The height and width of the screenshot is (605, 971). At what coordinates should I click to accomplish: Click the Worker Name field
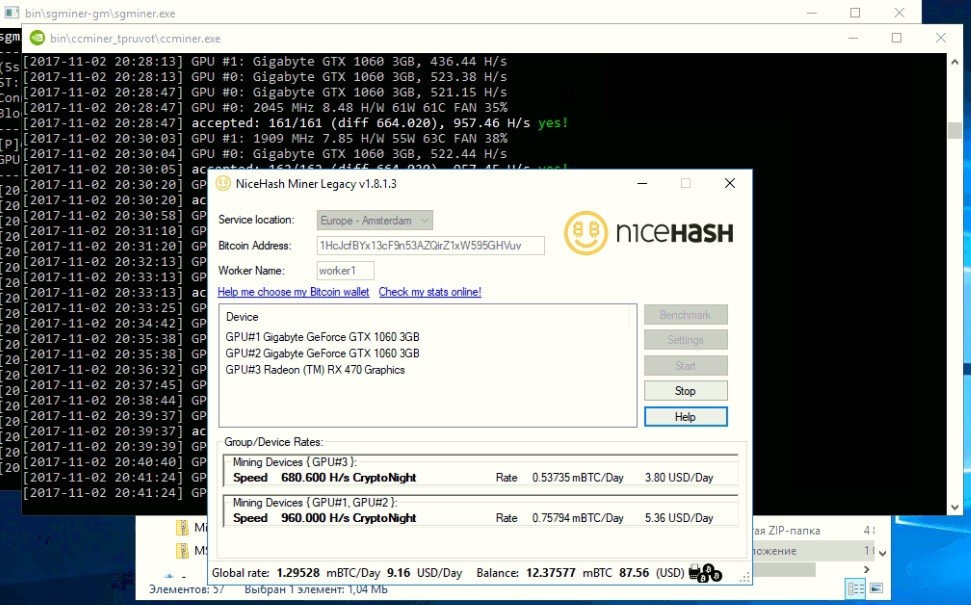346,271
